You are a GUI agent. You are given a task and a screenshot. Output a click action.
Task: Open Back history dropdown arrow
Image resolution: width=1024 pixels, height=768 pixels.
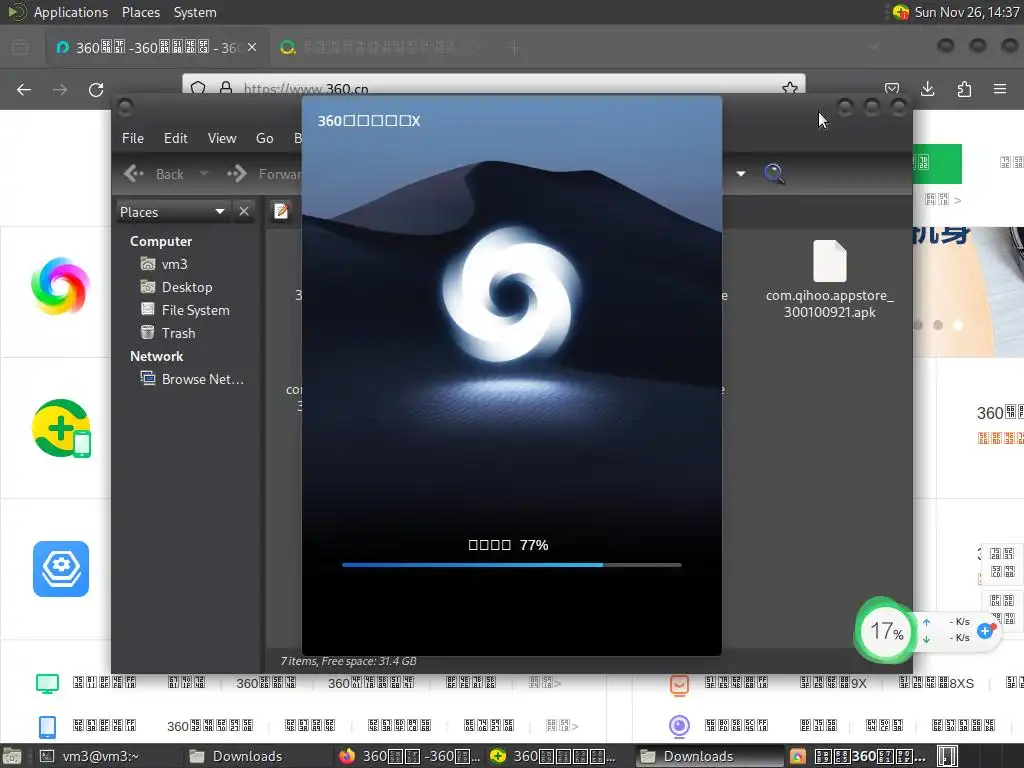click(204, 174)
